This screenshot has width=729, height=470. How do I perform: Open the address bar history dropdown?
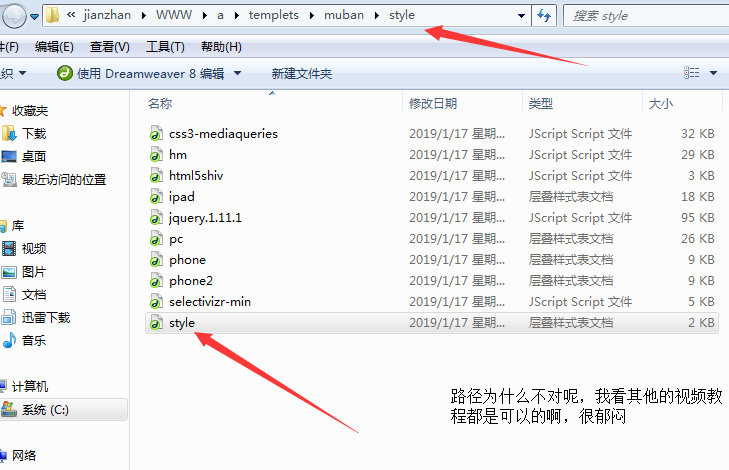pos(522,16)
